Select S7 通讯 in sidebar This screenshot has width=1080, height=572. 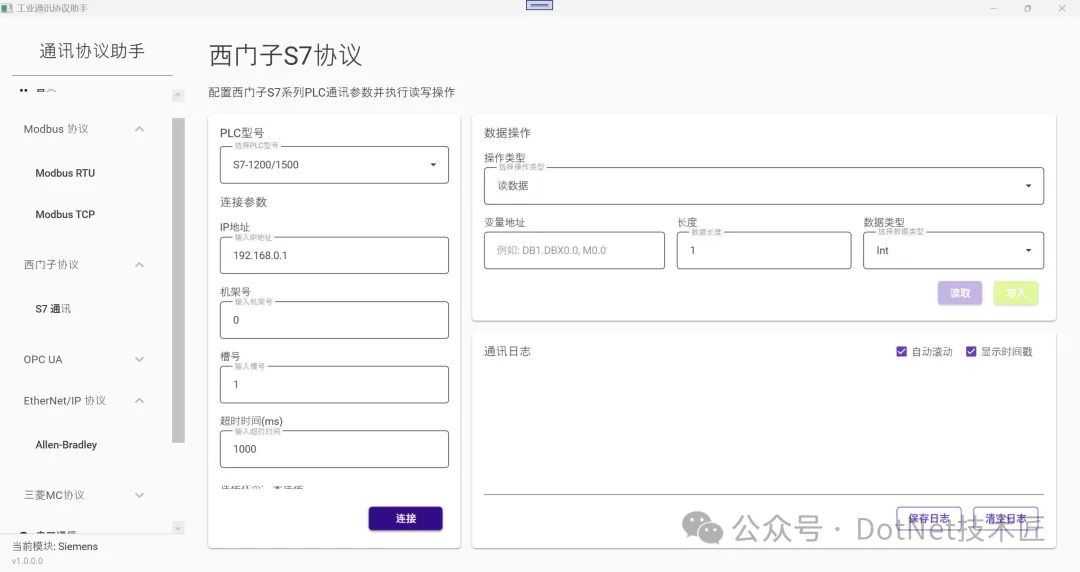tap(53, 309)
